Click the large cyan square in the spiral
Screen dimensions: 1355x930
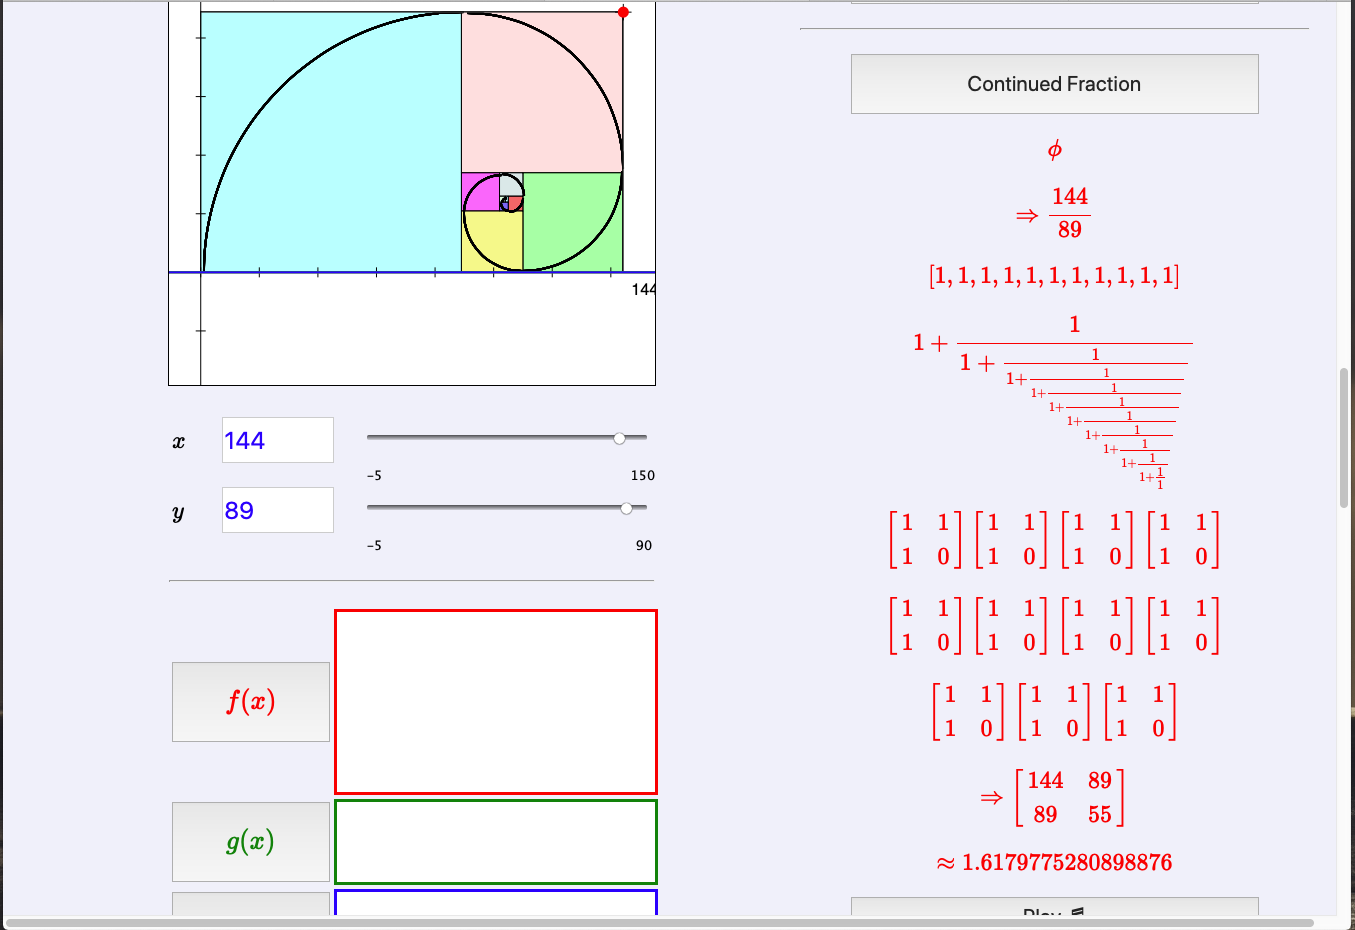coord(330,140)
